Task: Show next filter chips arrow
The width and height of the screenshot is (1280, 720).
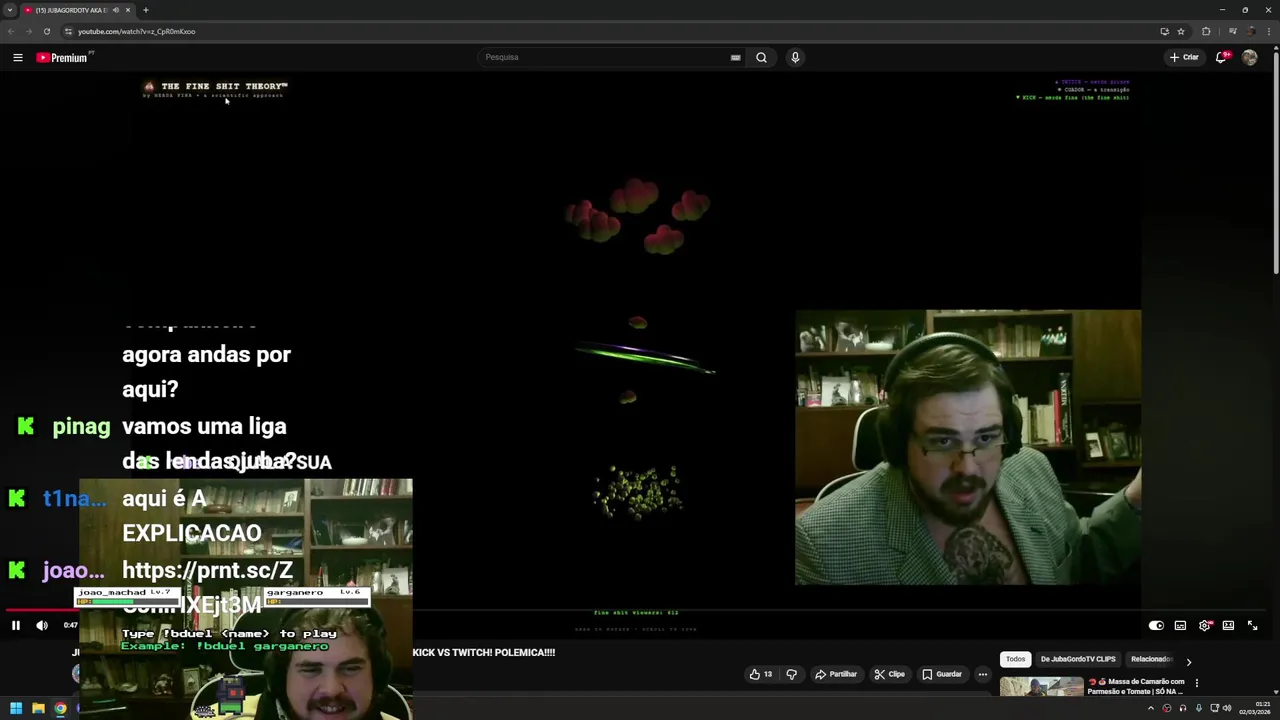Action: pyautogui.click(x=1188, y=661)
